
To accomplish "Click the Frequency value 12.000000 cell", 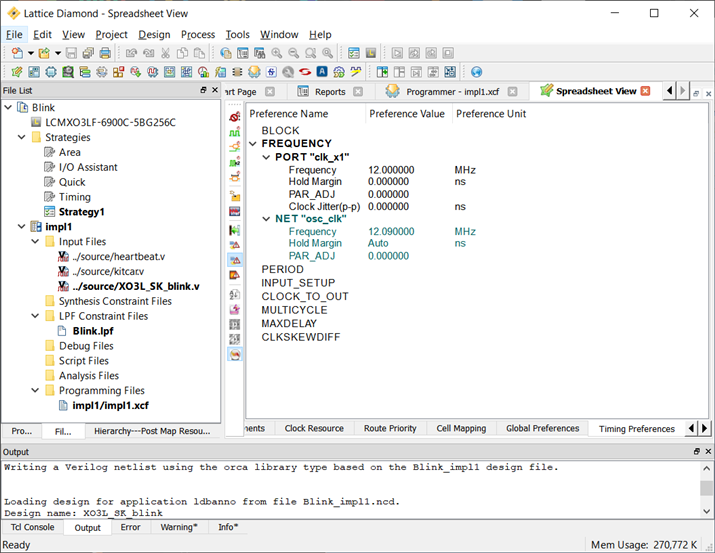I will tap(391, 171).
